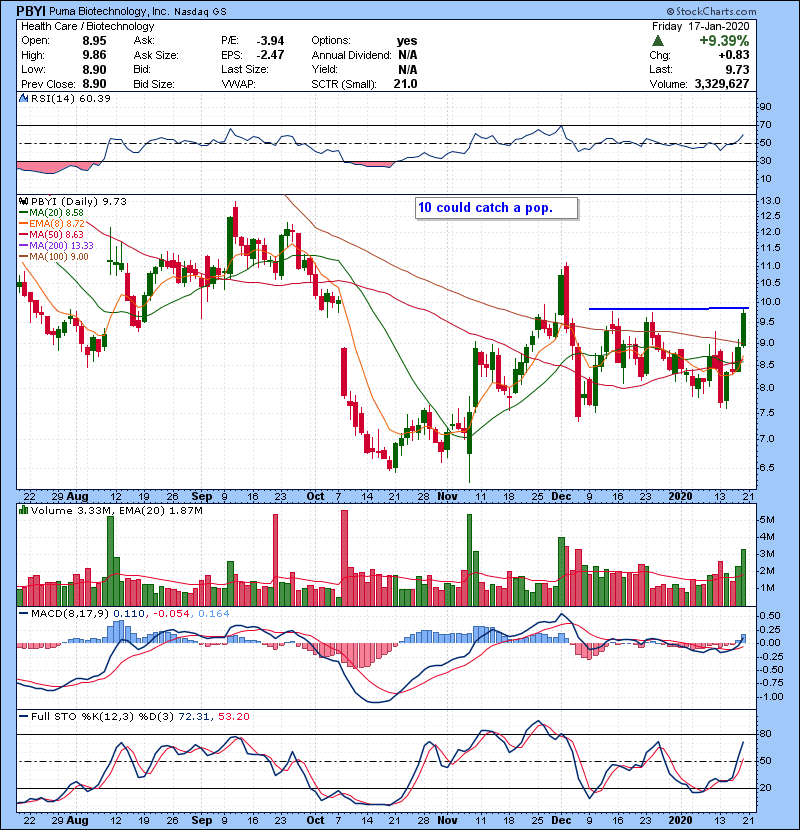Click the '10 could catch a pop.' annotation box

tap(497, 208)
